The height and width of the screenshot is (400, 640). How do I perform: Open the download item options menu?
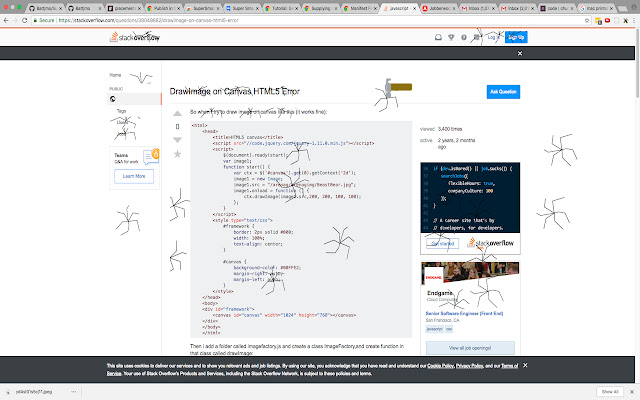pyautogui.click(x=73, y=391)
